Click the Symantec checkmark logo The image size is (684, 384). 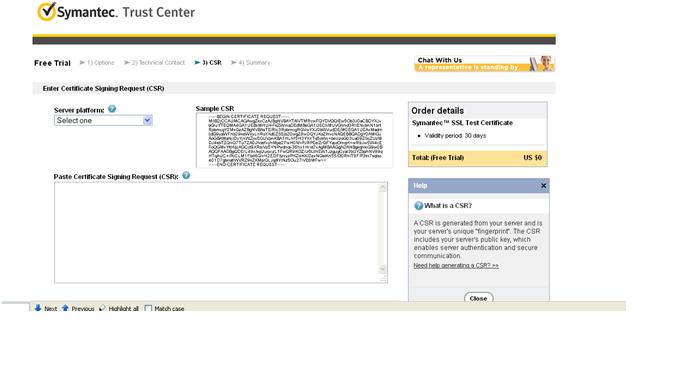click(46, 11)
